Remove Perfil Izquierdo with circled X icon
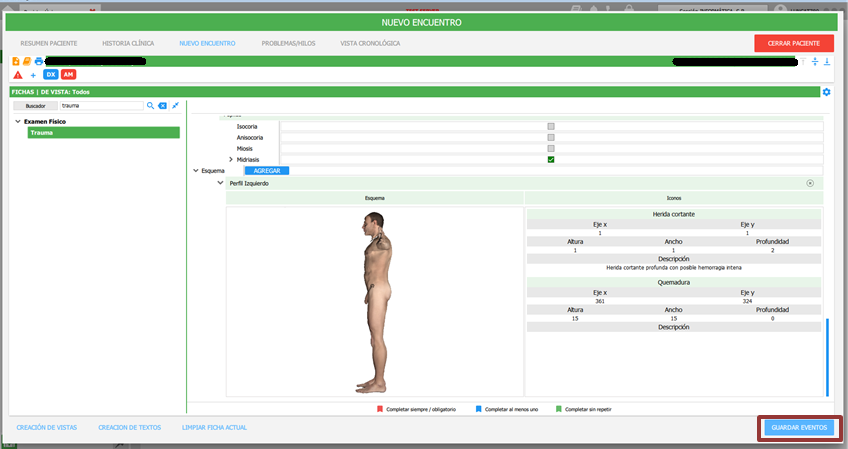This screenshot has height=449, width=848. 810,183
